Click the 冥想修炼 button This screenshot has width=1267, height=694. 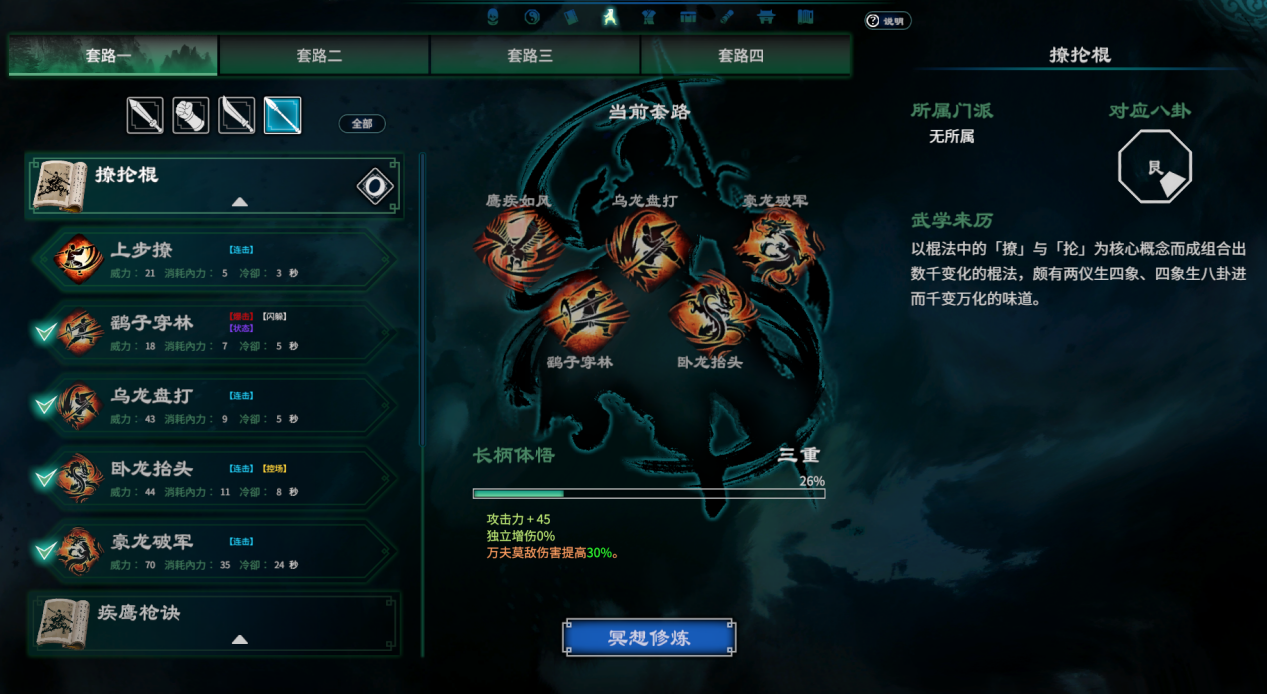click(649, 638)
